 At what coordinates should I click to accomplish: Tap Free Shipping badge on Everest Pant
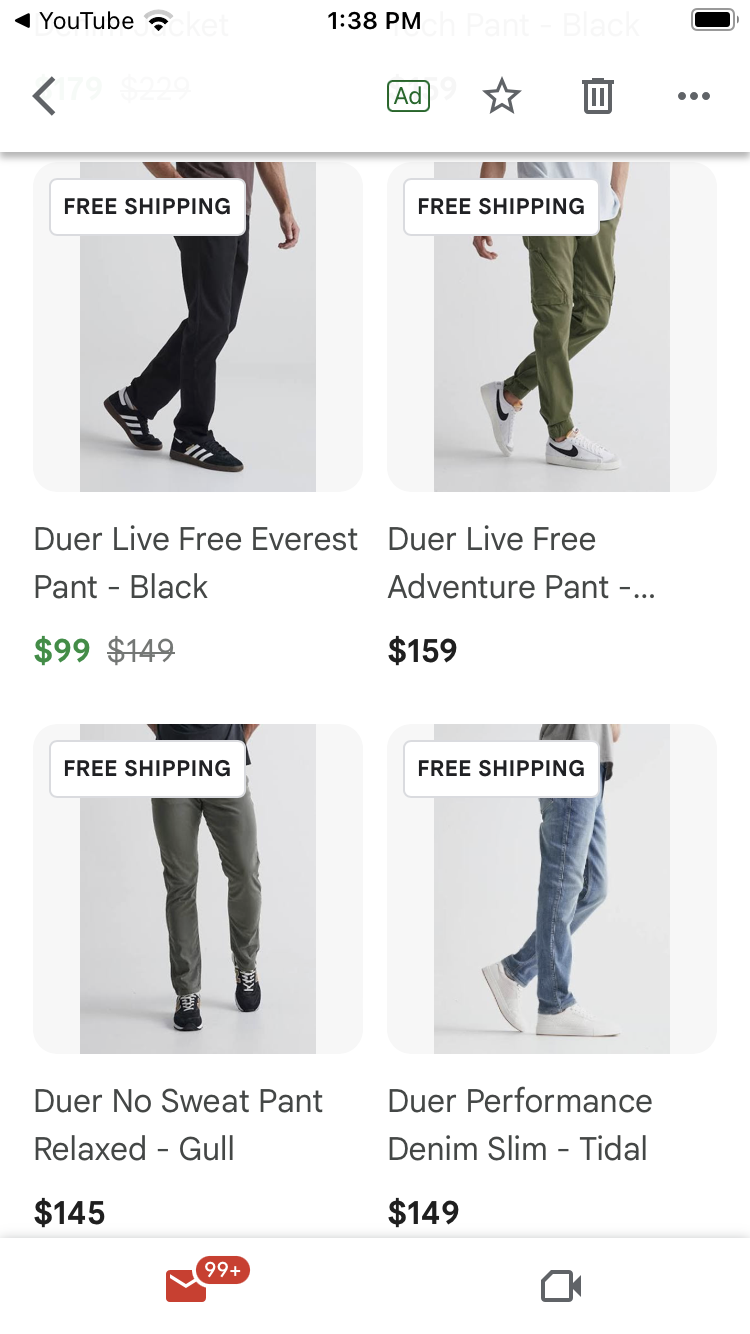[x=147, y=207]
